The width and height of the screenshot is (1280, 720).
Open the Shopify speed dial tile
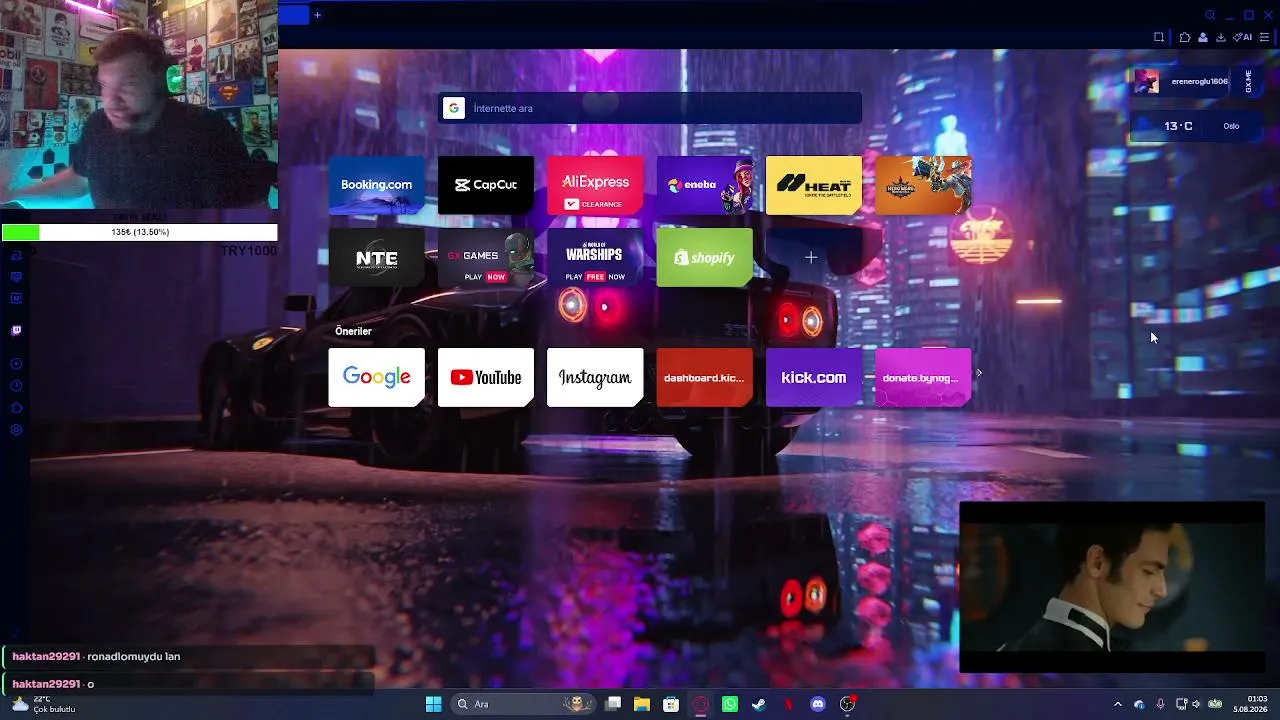click(x=705, y=258)
